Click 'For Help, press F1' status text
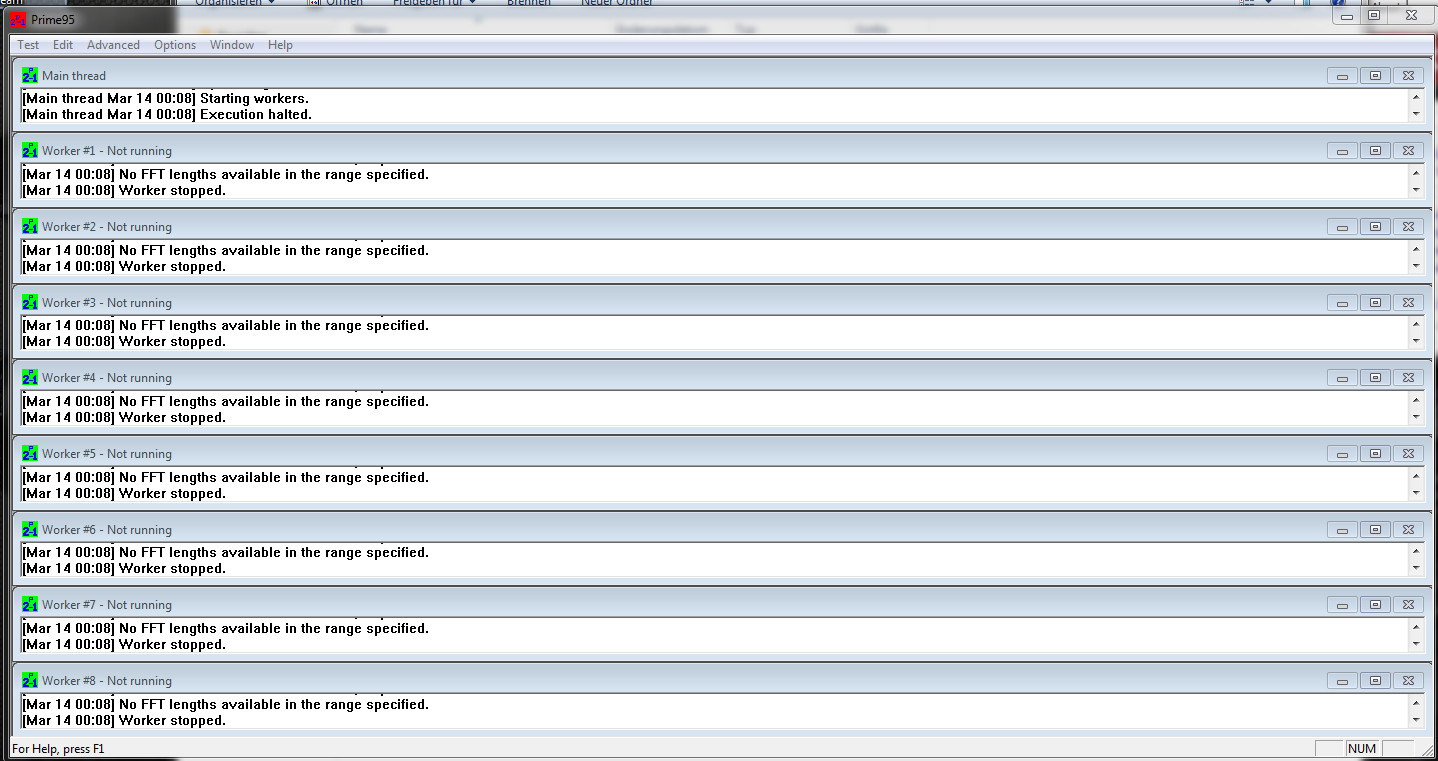 coord(58,749)
